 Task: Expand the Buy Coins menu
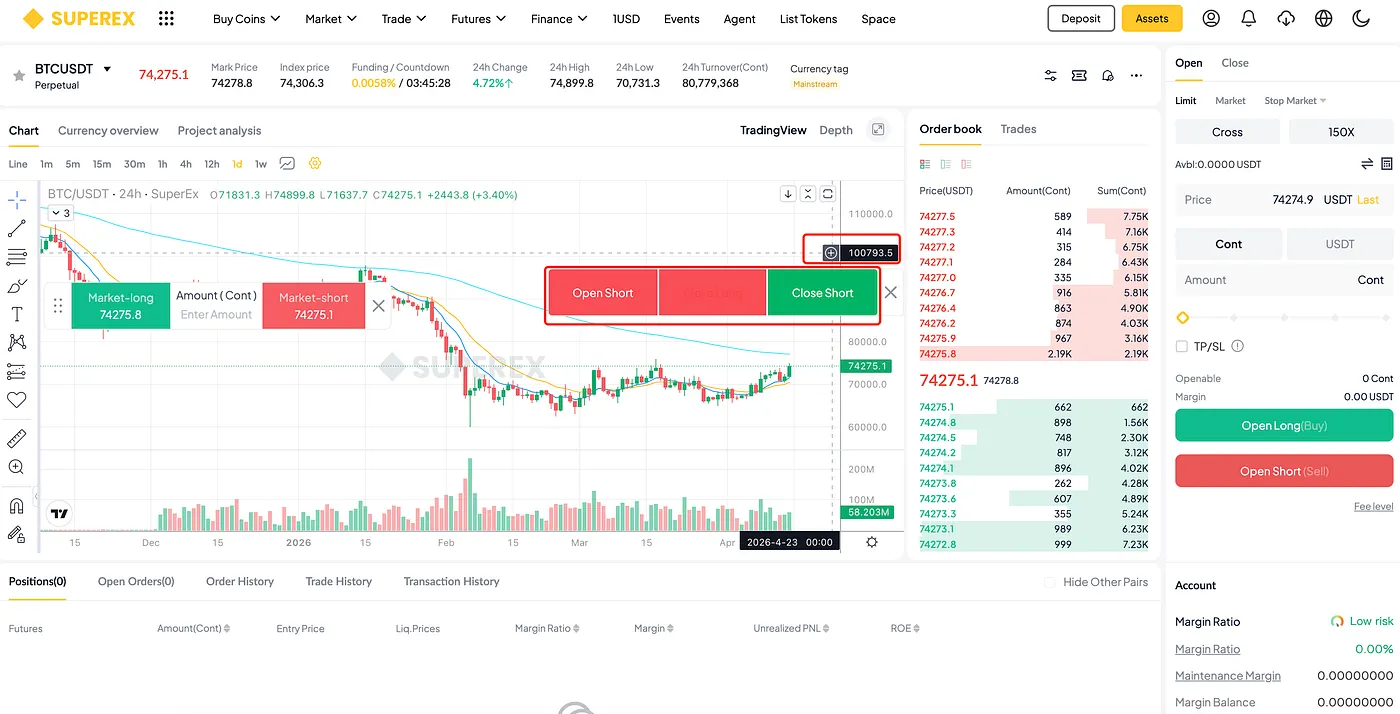[x=246, y=19]
